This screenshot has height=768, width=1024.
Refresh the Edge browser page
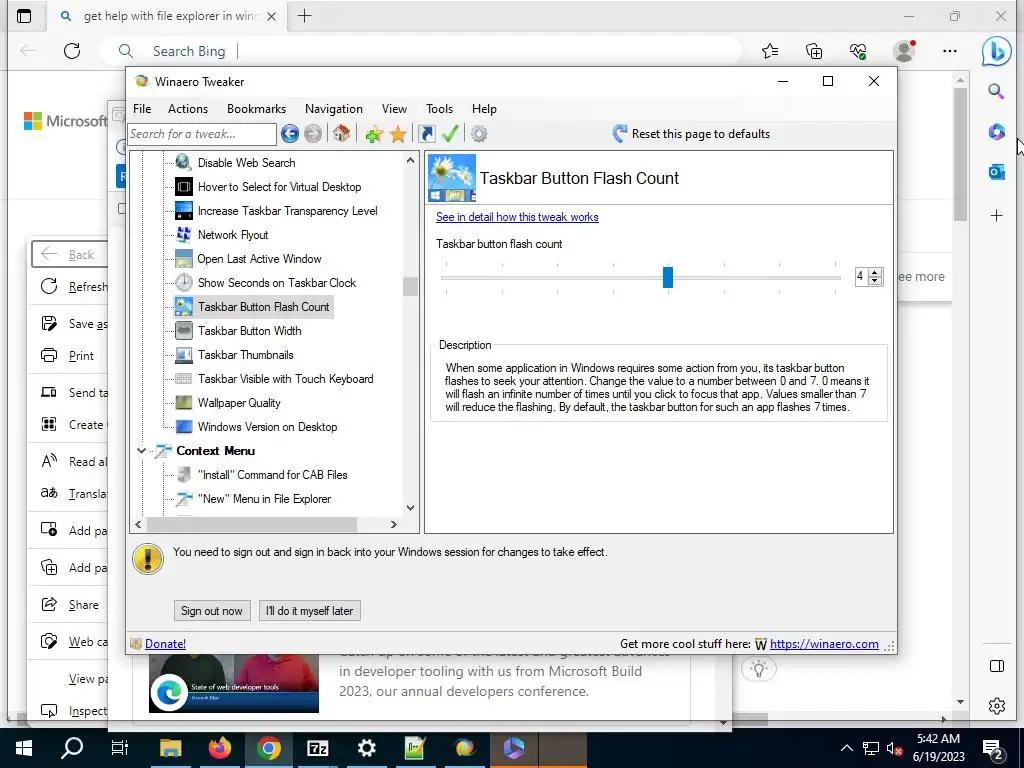72,51
